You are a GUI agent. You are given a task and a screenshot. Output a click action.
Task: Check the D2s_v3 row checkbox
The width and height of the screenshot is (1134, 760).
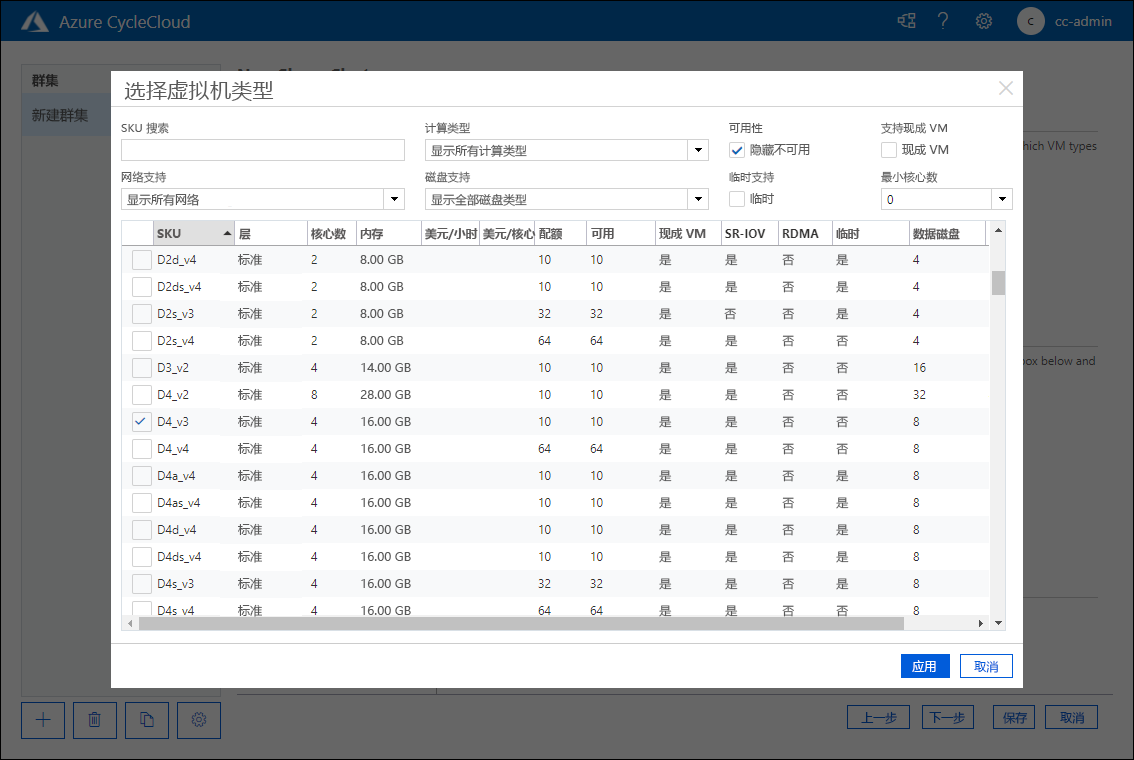(x=142, y=314)
